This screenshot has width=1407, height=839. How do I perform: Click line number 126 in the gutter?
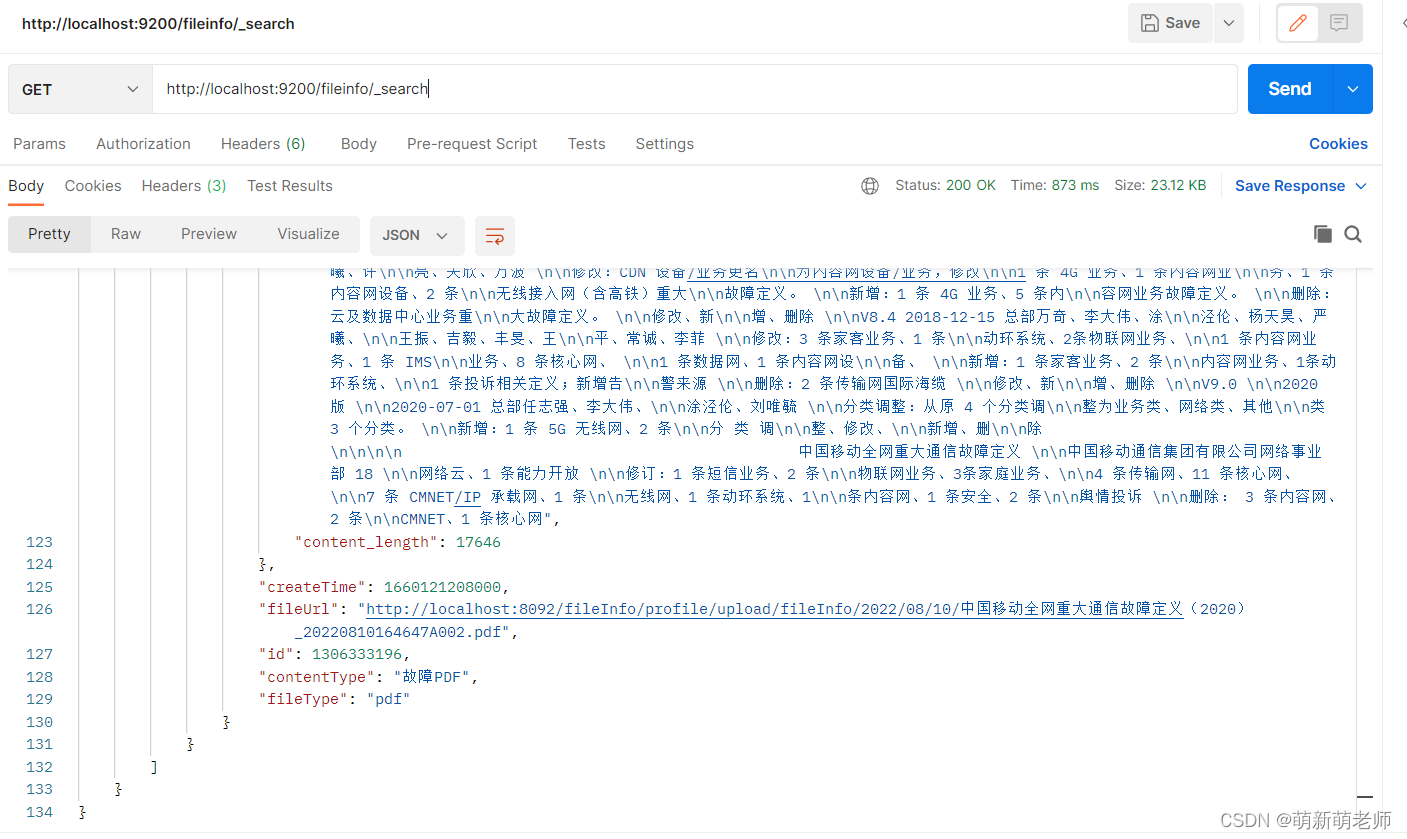pyautogui.click(x=40, y=609)
